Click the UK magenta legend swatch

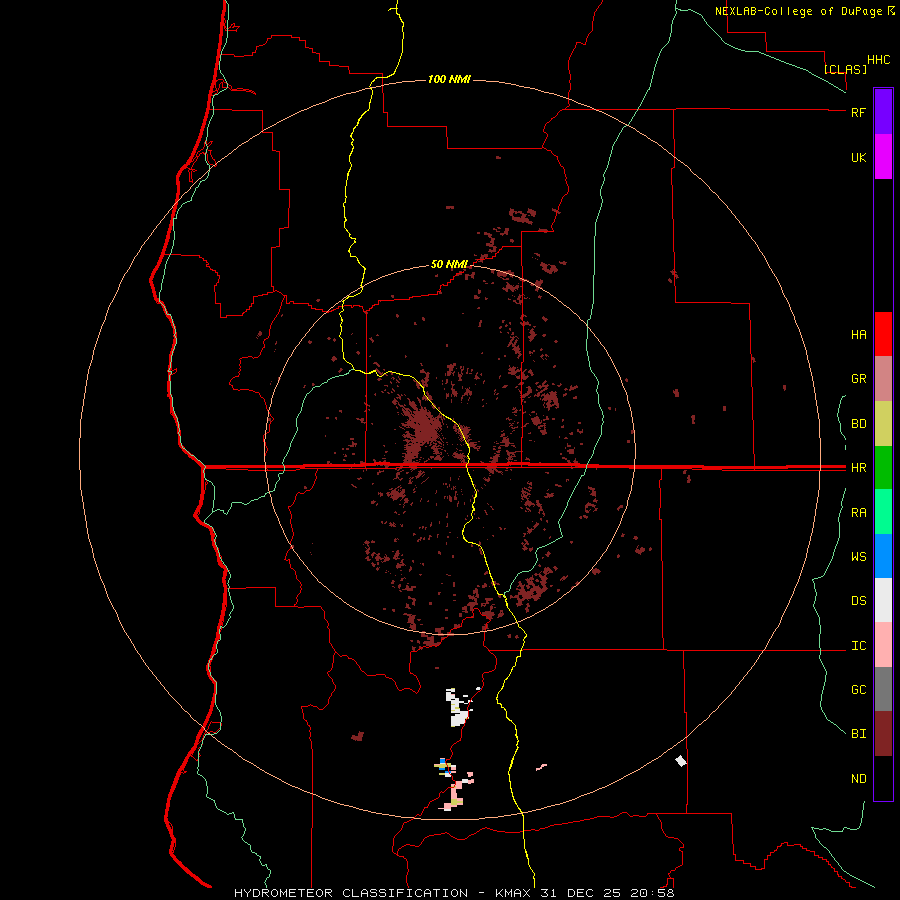(883, 157)
